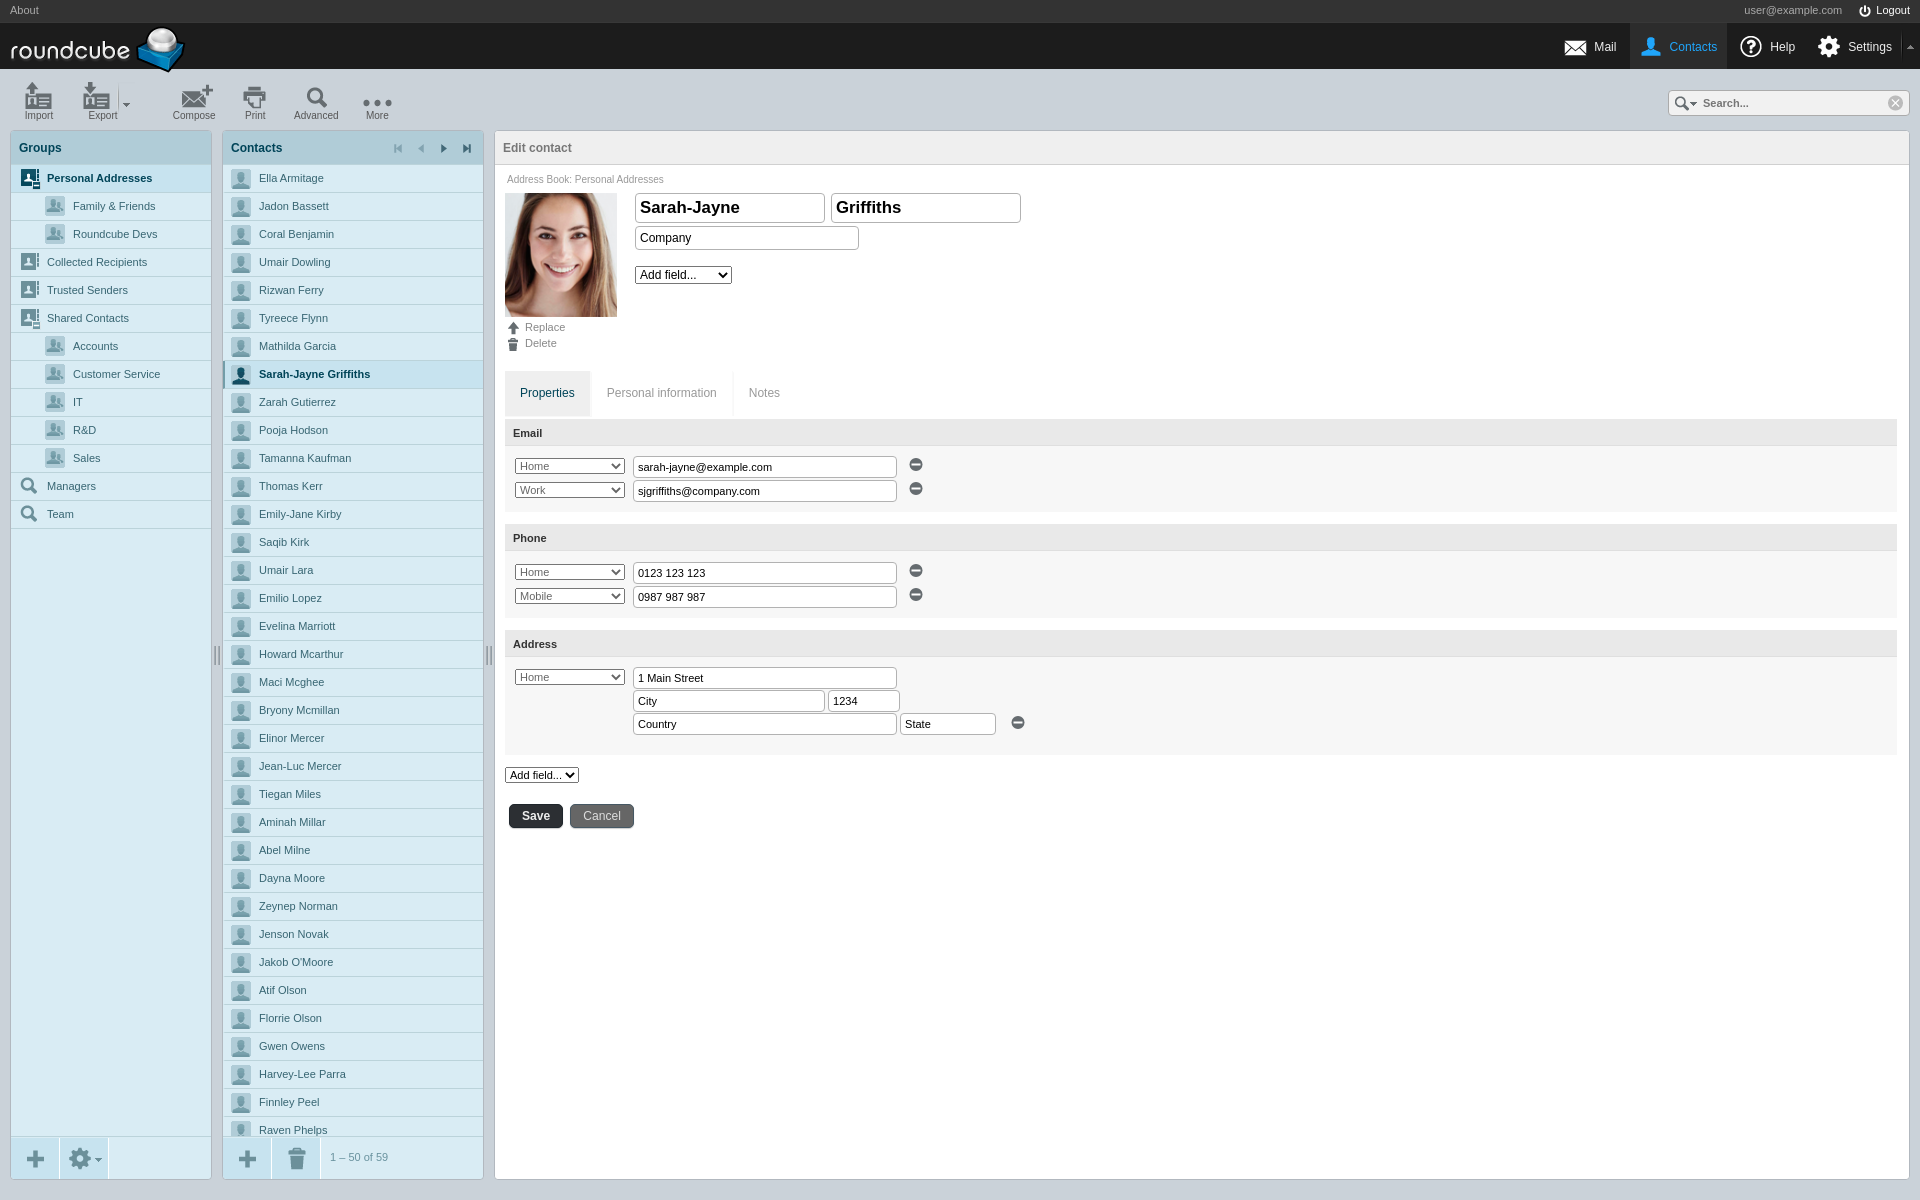Remove phone number 0987 987 987
Image resolution: width=1920 pixels, height=1200 pixels.
(916, 595)
